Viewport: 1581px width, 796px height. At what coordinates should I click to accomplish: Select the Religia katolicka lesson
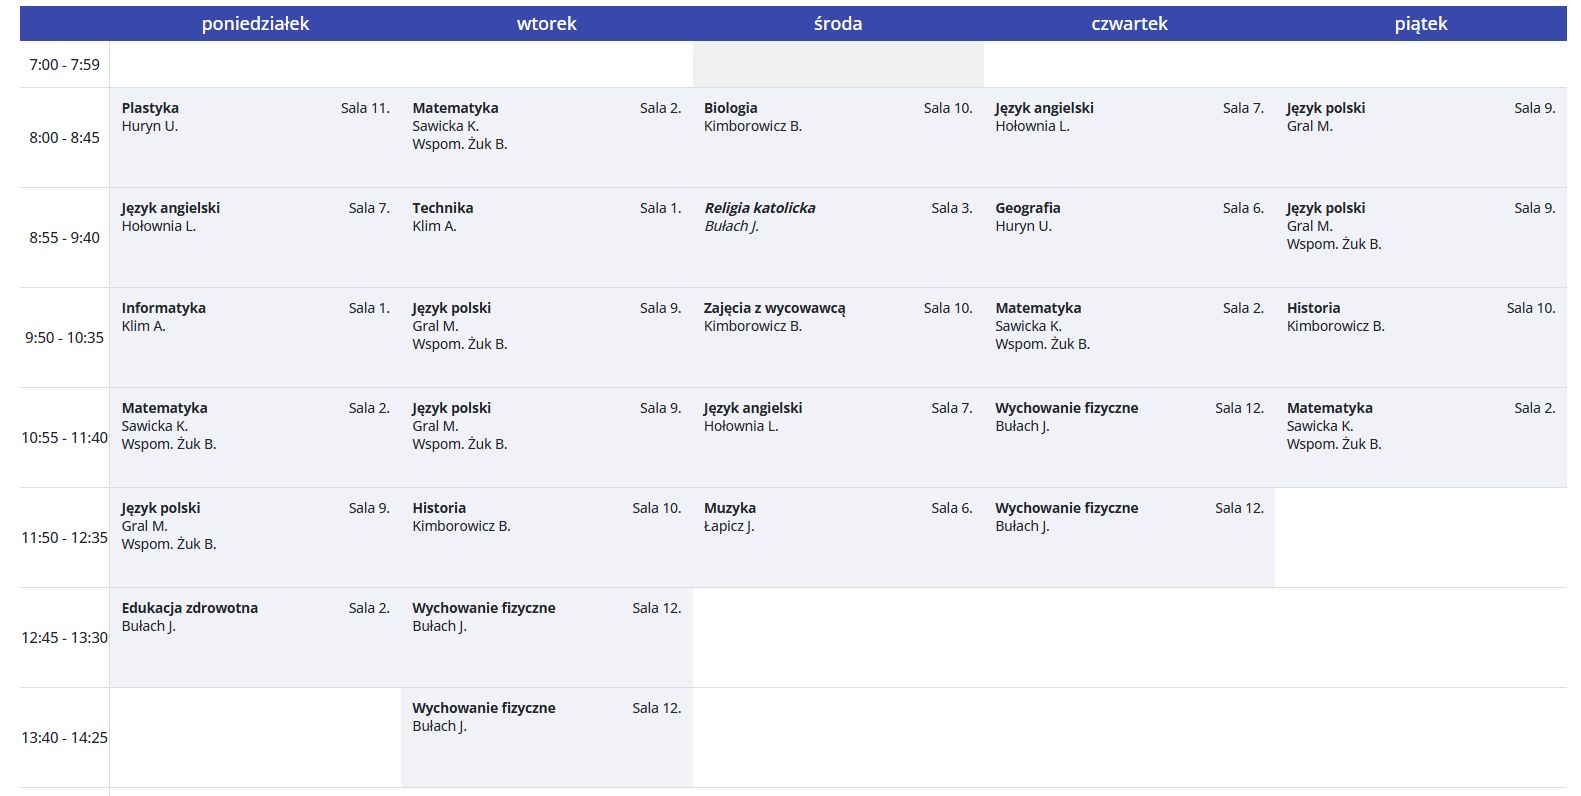coord(759,208)
